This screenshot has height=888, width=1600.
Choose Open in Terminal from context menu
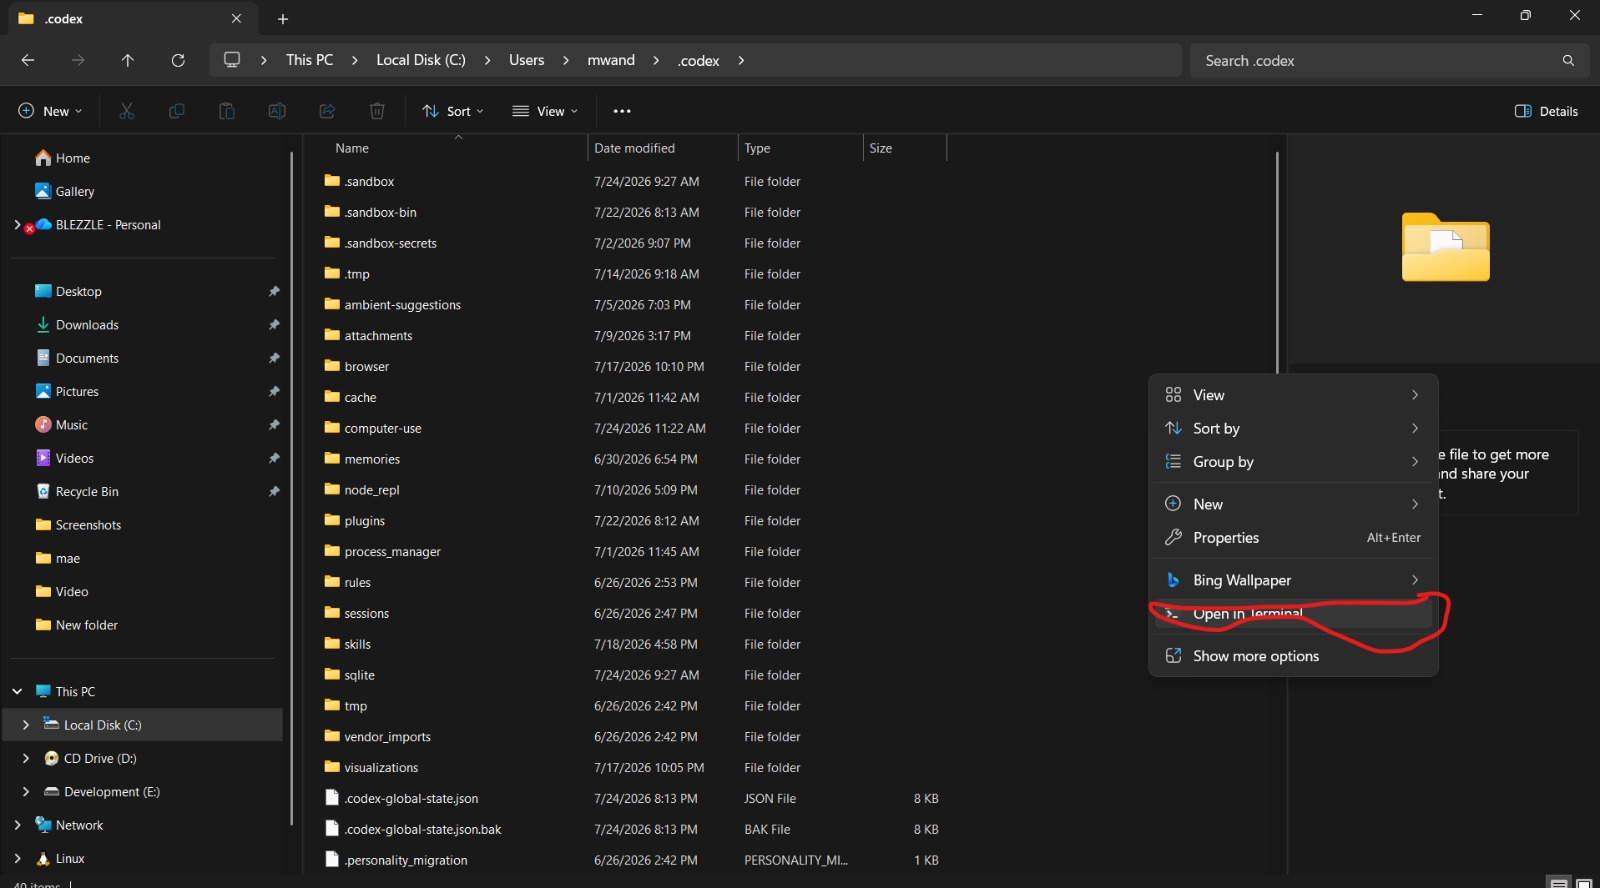(x=1293, y=614)
